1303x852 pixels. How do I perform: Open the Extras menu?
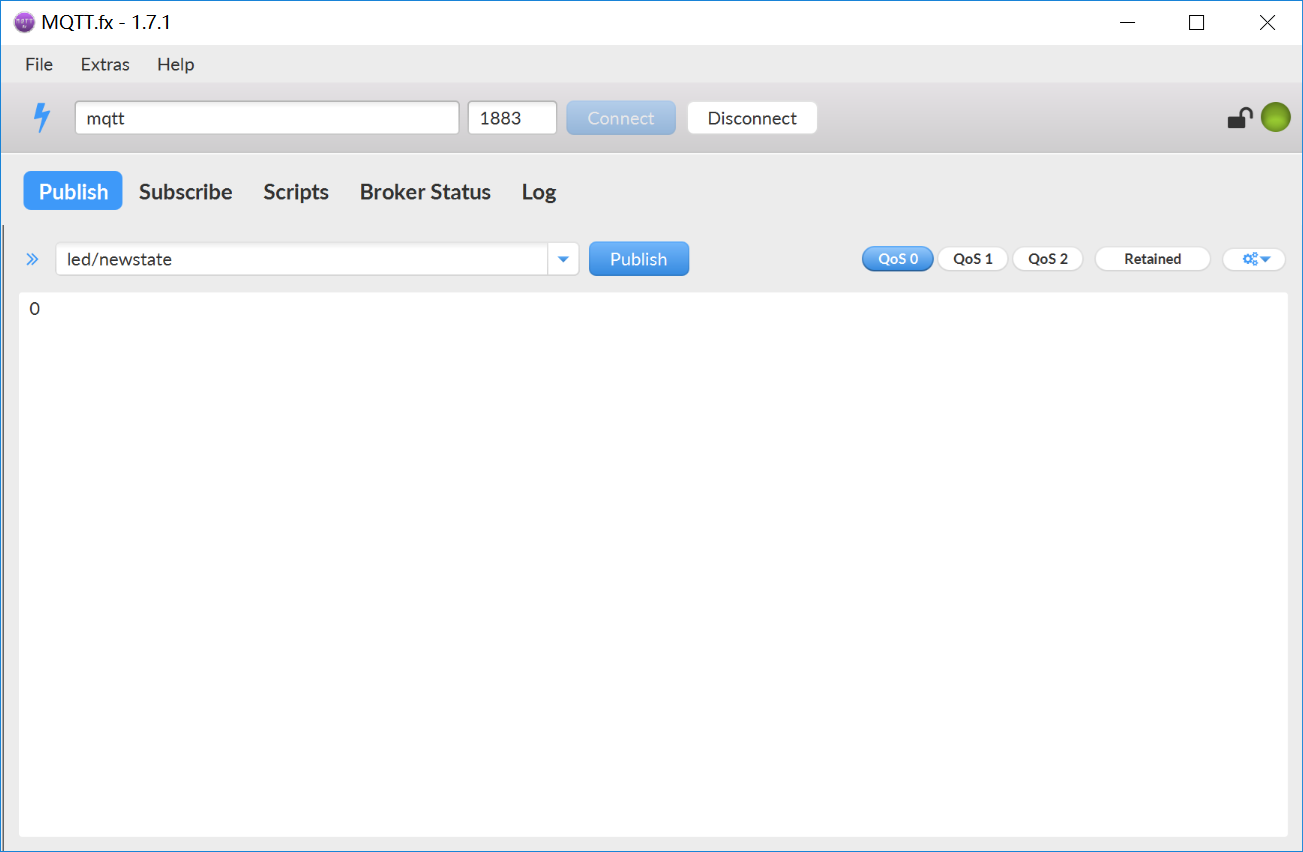point(105,64)
